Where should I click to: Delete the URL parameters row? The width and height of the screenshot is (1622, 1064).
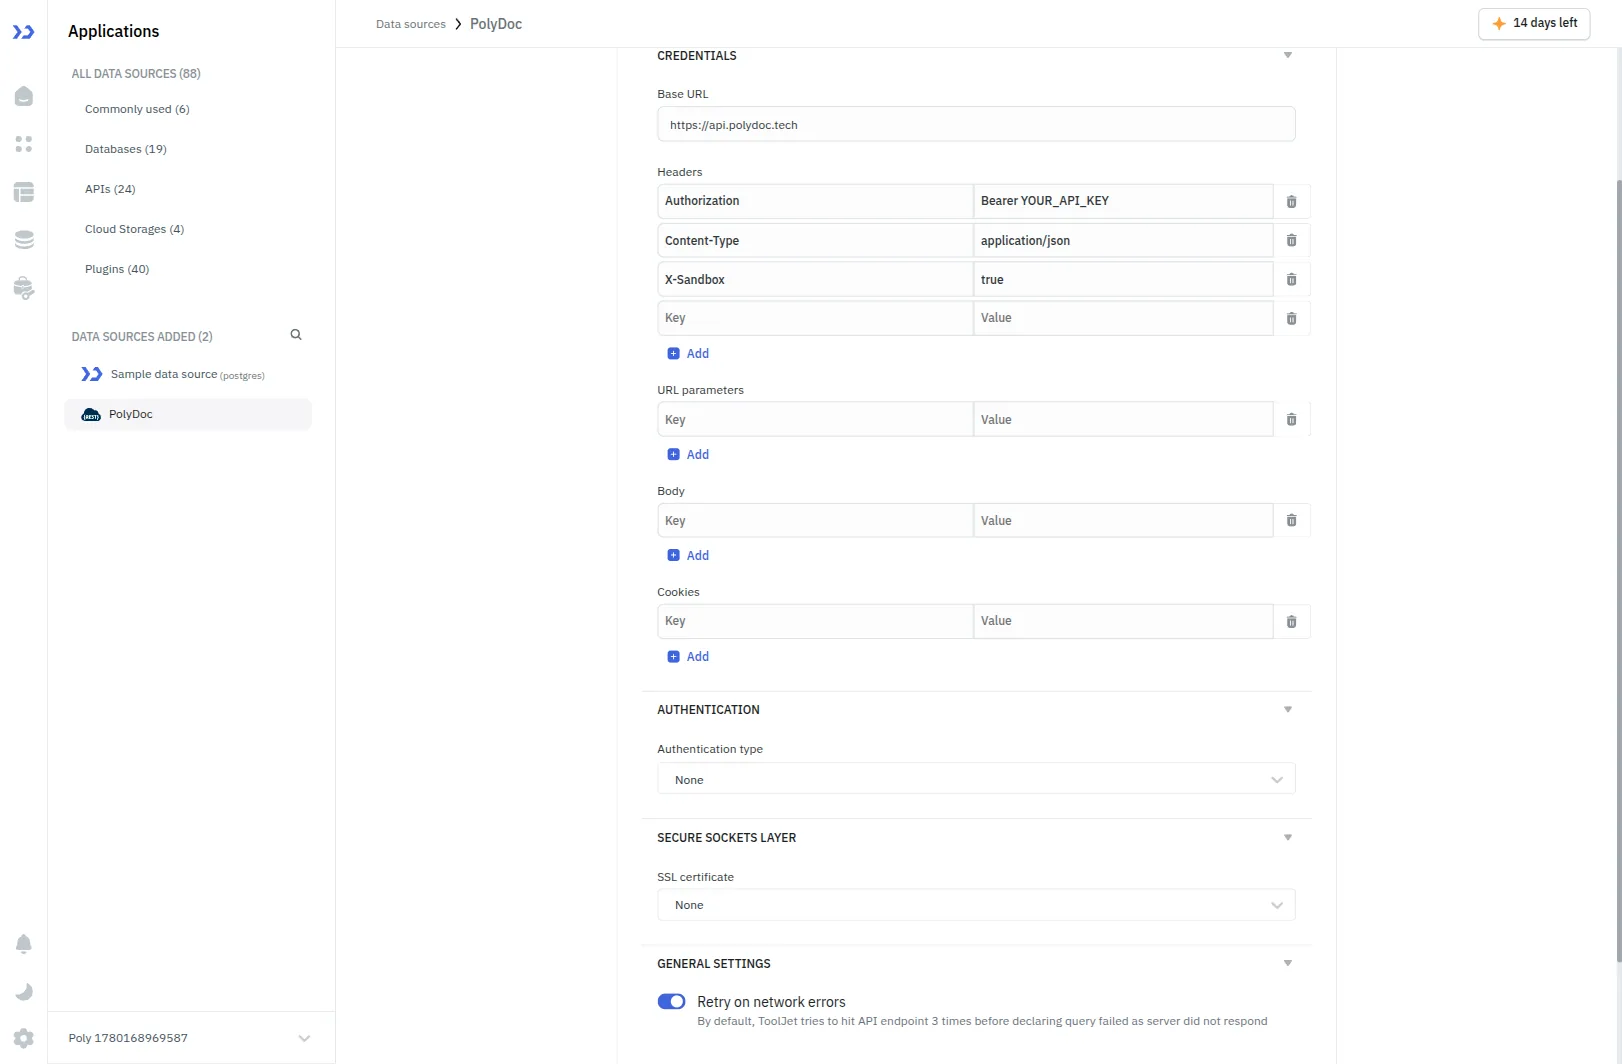tap(1291, 420)
